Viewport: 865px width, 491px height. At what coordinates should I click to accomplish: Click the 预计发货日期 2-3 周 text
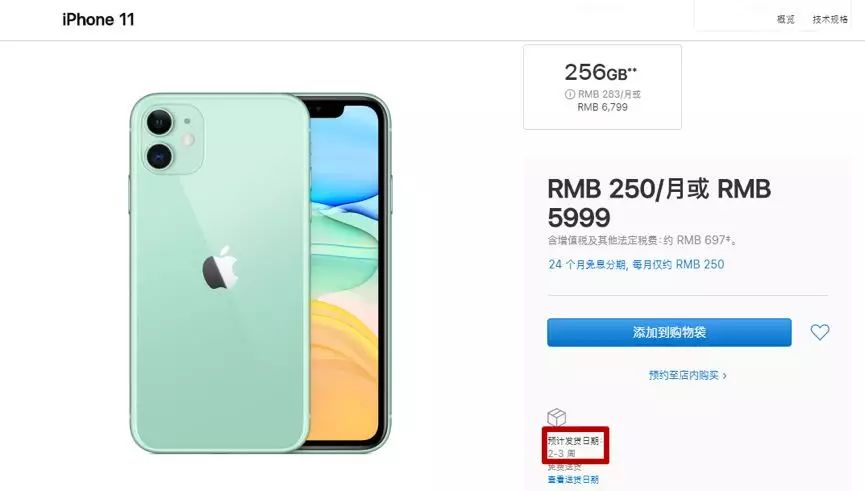click(x=575, y=447)
